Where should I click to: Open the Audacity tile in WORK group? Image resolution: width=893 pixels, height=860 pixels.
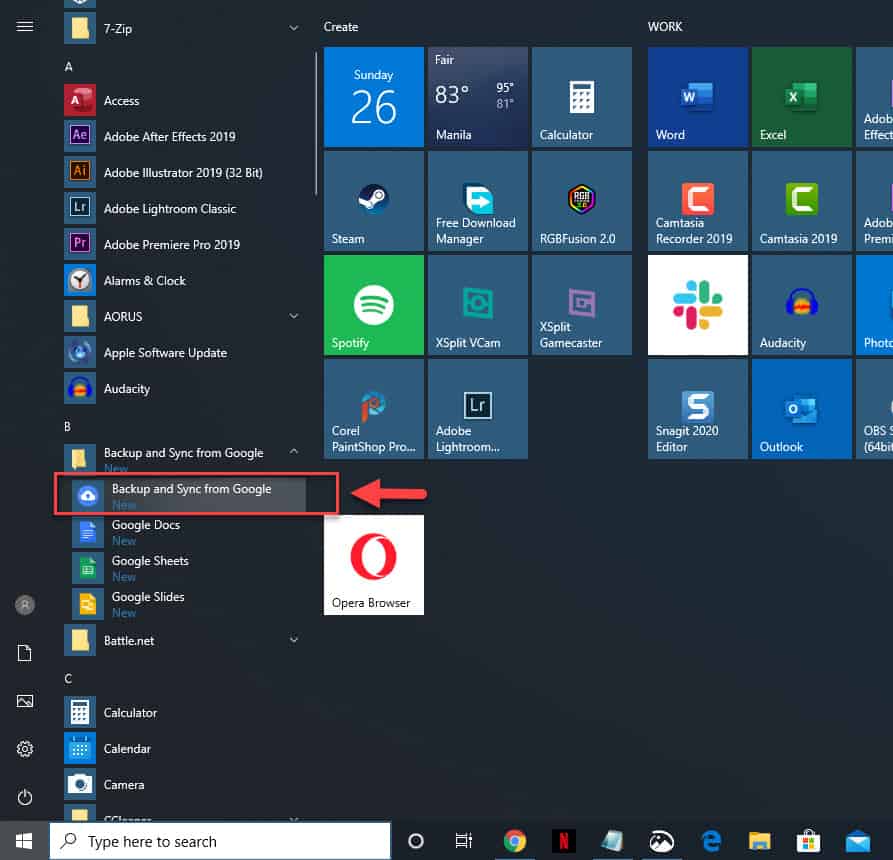tap(801, 305)
